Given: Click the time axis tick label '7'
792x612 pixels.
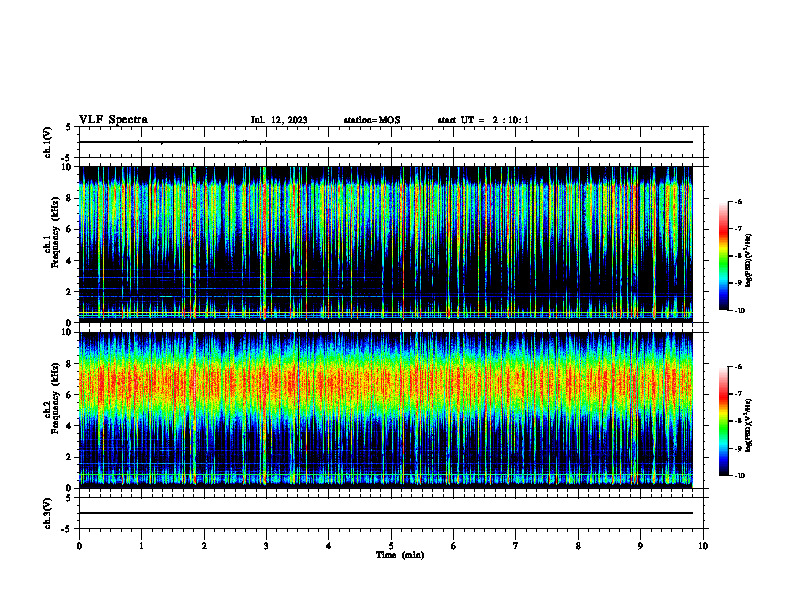Looking at the screenshot, I should coord(516,546).
